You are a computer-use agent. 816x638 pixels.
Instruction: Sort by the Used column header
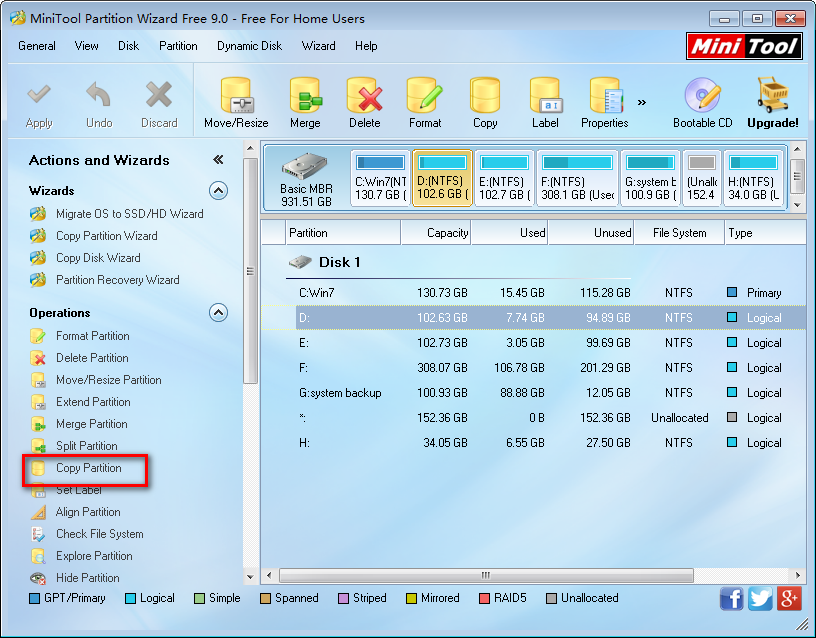click(509, 233)
